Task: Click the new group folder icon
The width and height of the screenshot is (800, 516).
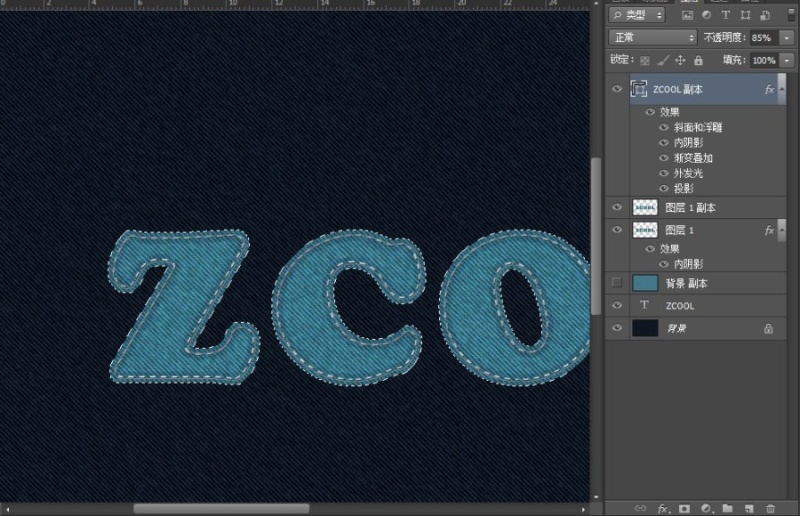Action: [x=727, y=508]
